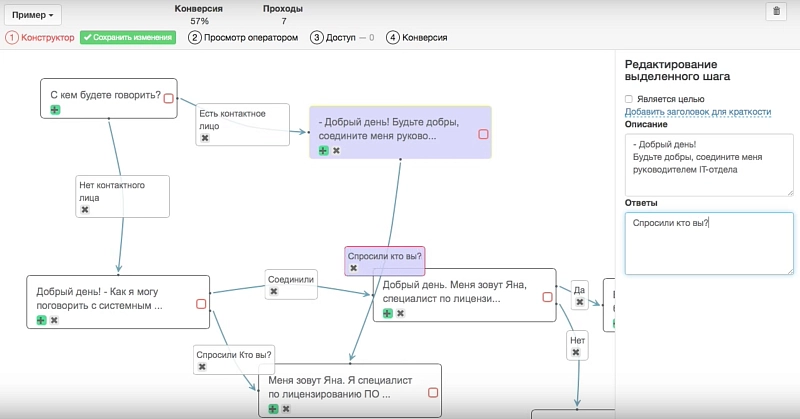Click into the "Описание" text area
The height and width of the screenshot is (419, 800).
708,163
